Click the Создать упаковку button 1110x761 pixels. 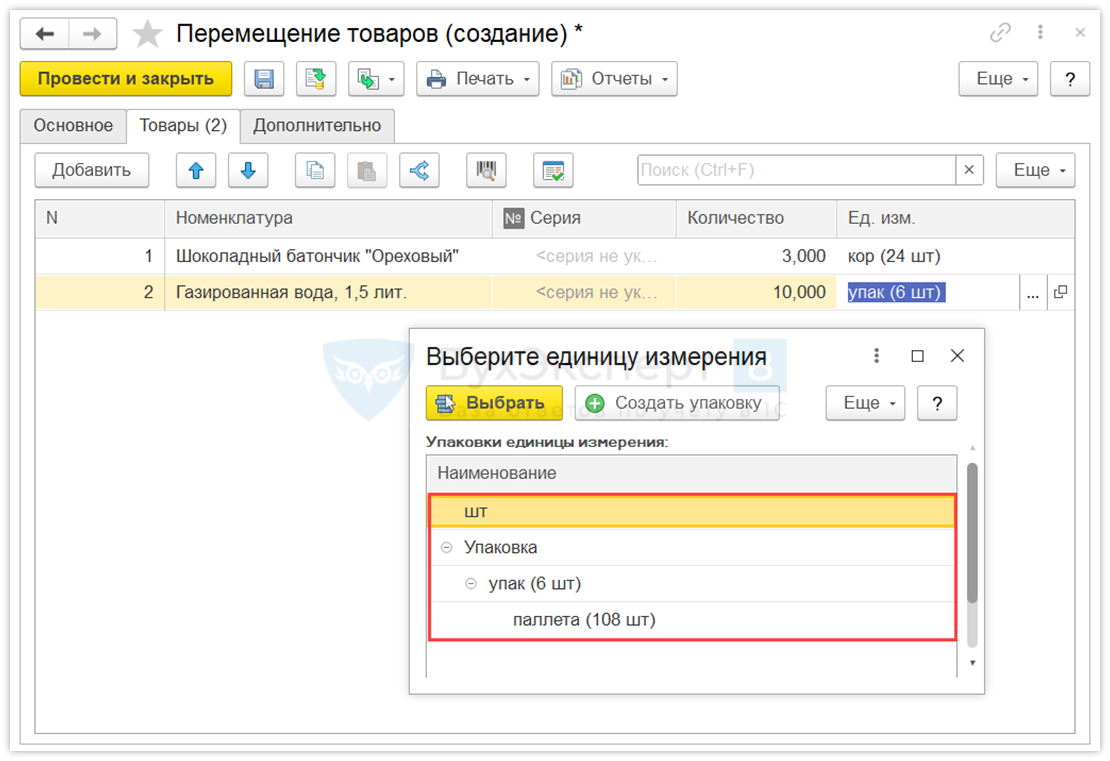677,403
